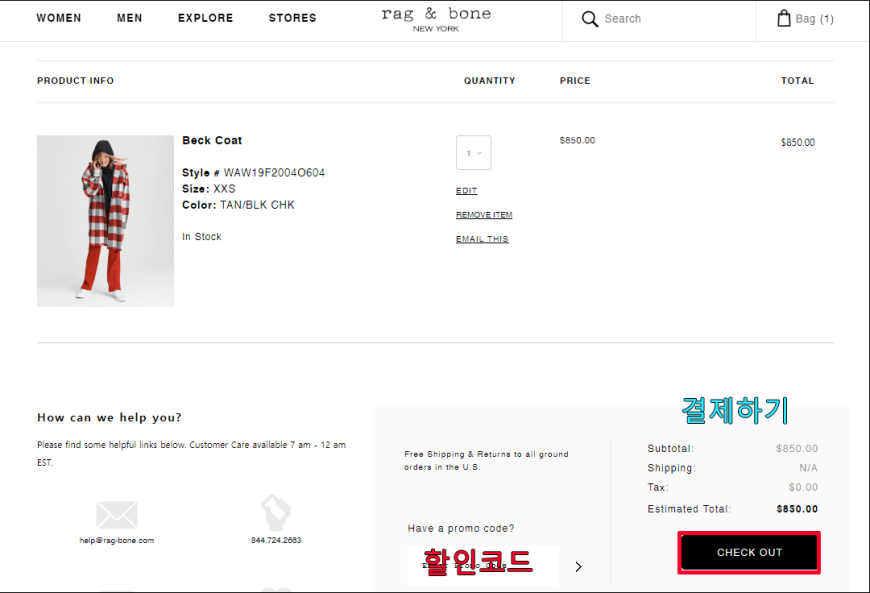This screenshot has height=593, width=870.
Task: Click the phone icon above 844.724.2663
Action: tap(276, 513)
